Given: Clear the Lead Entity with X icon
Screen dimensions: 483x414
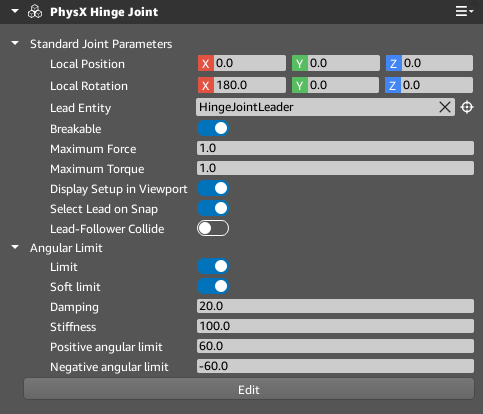Looking at the screenshot, I should [445, 107].
